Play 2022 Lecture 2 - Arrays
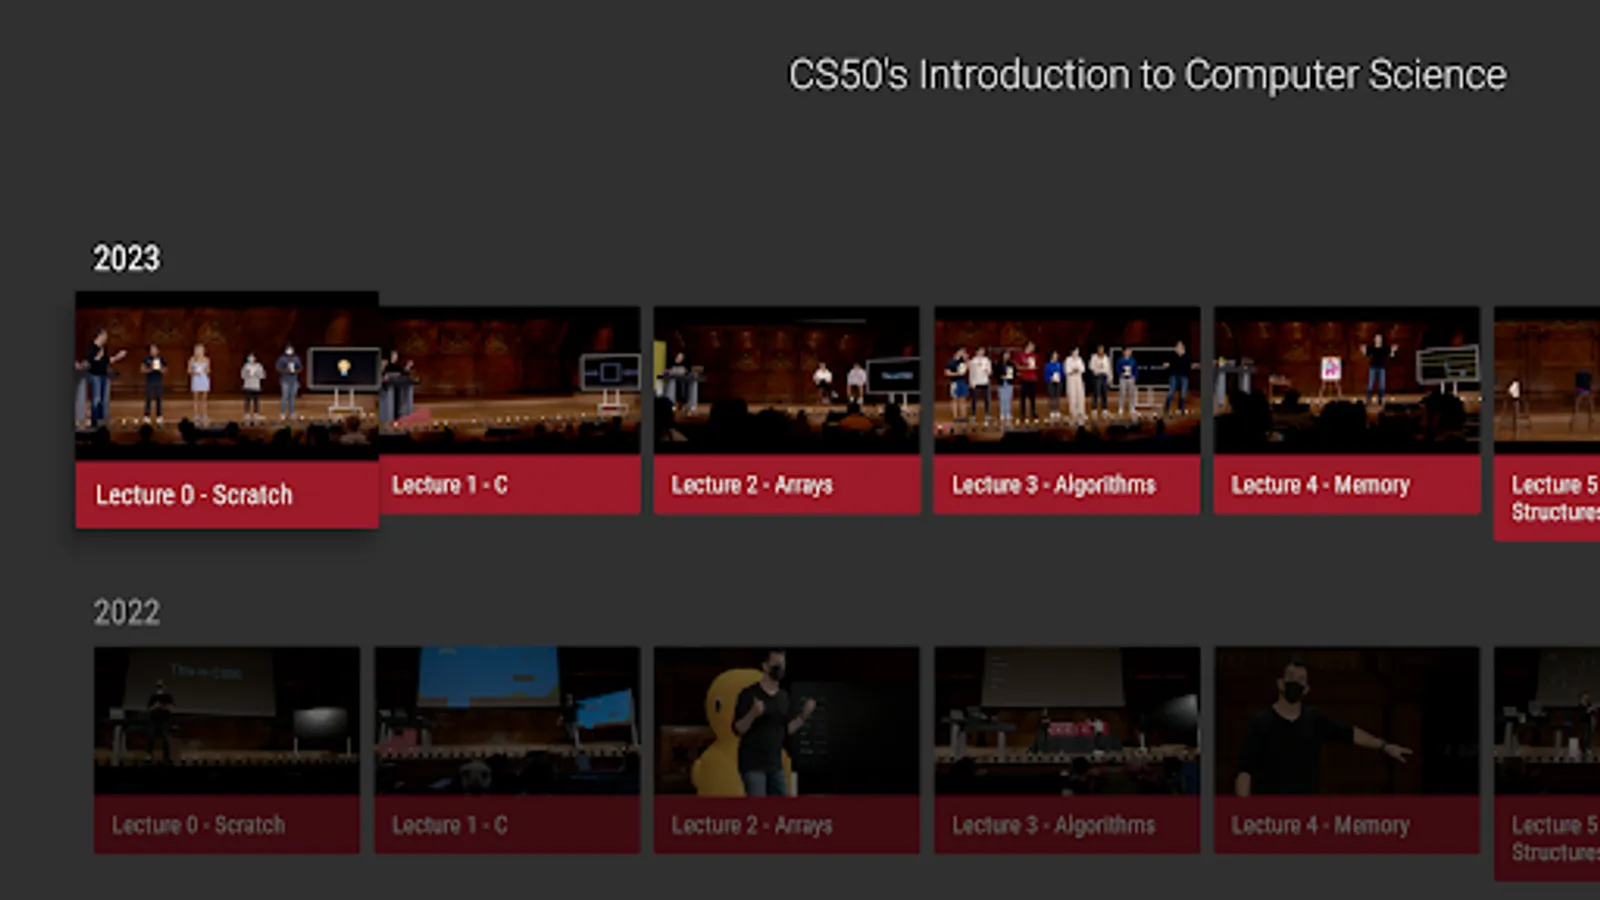 787,750
